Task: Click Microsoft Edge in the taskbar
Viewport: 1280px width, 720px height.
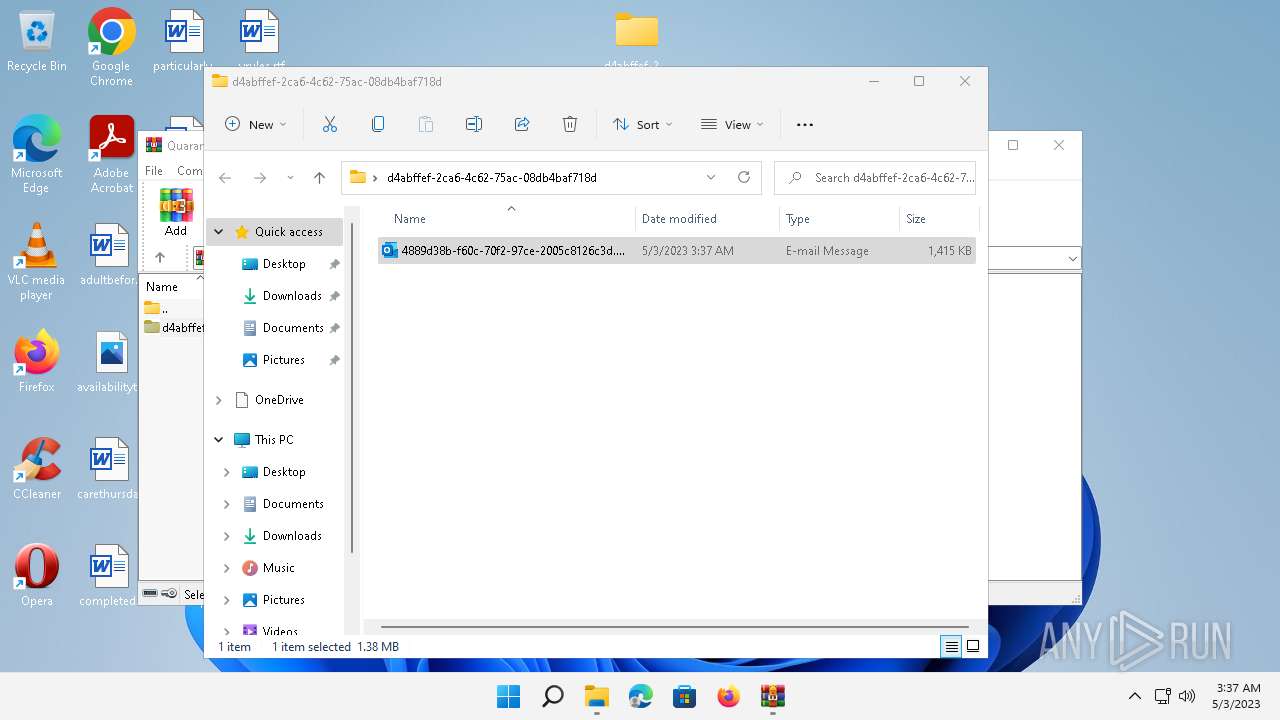Action: [x=640, y=696]
